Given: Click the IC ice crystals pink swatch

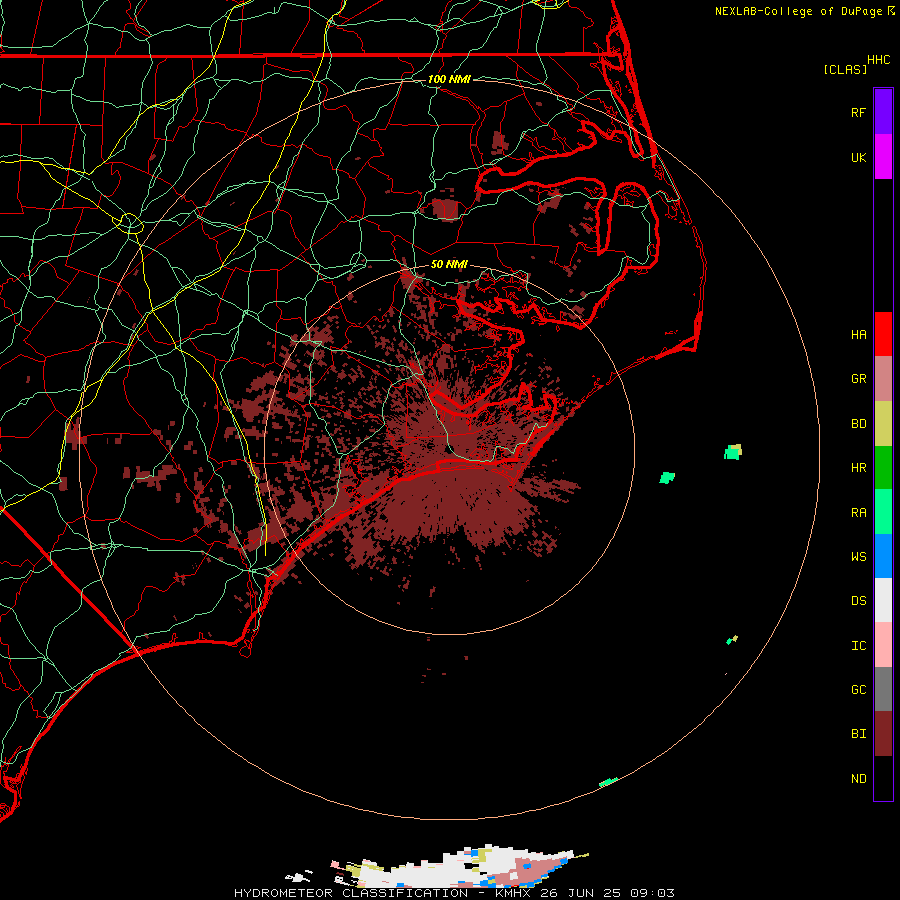Looking at the screenshot, I should [883, 645].
